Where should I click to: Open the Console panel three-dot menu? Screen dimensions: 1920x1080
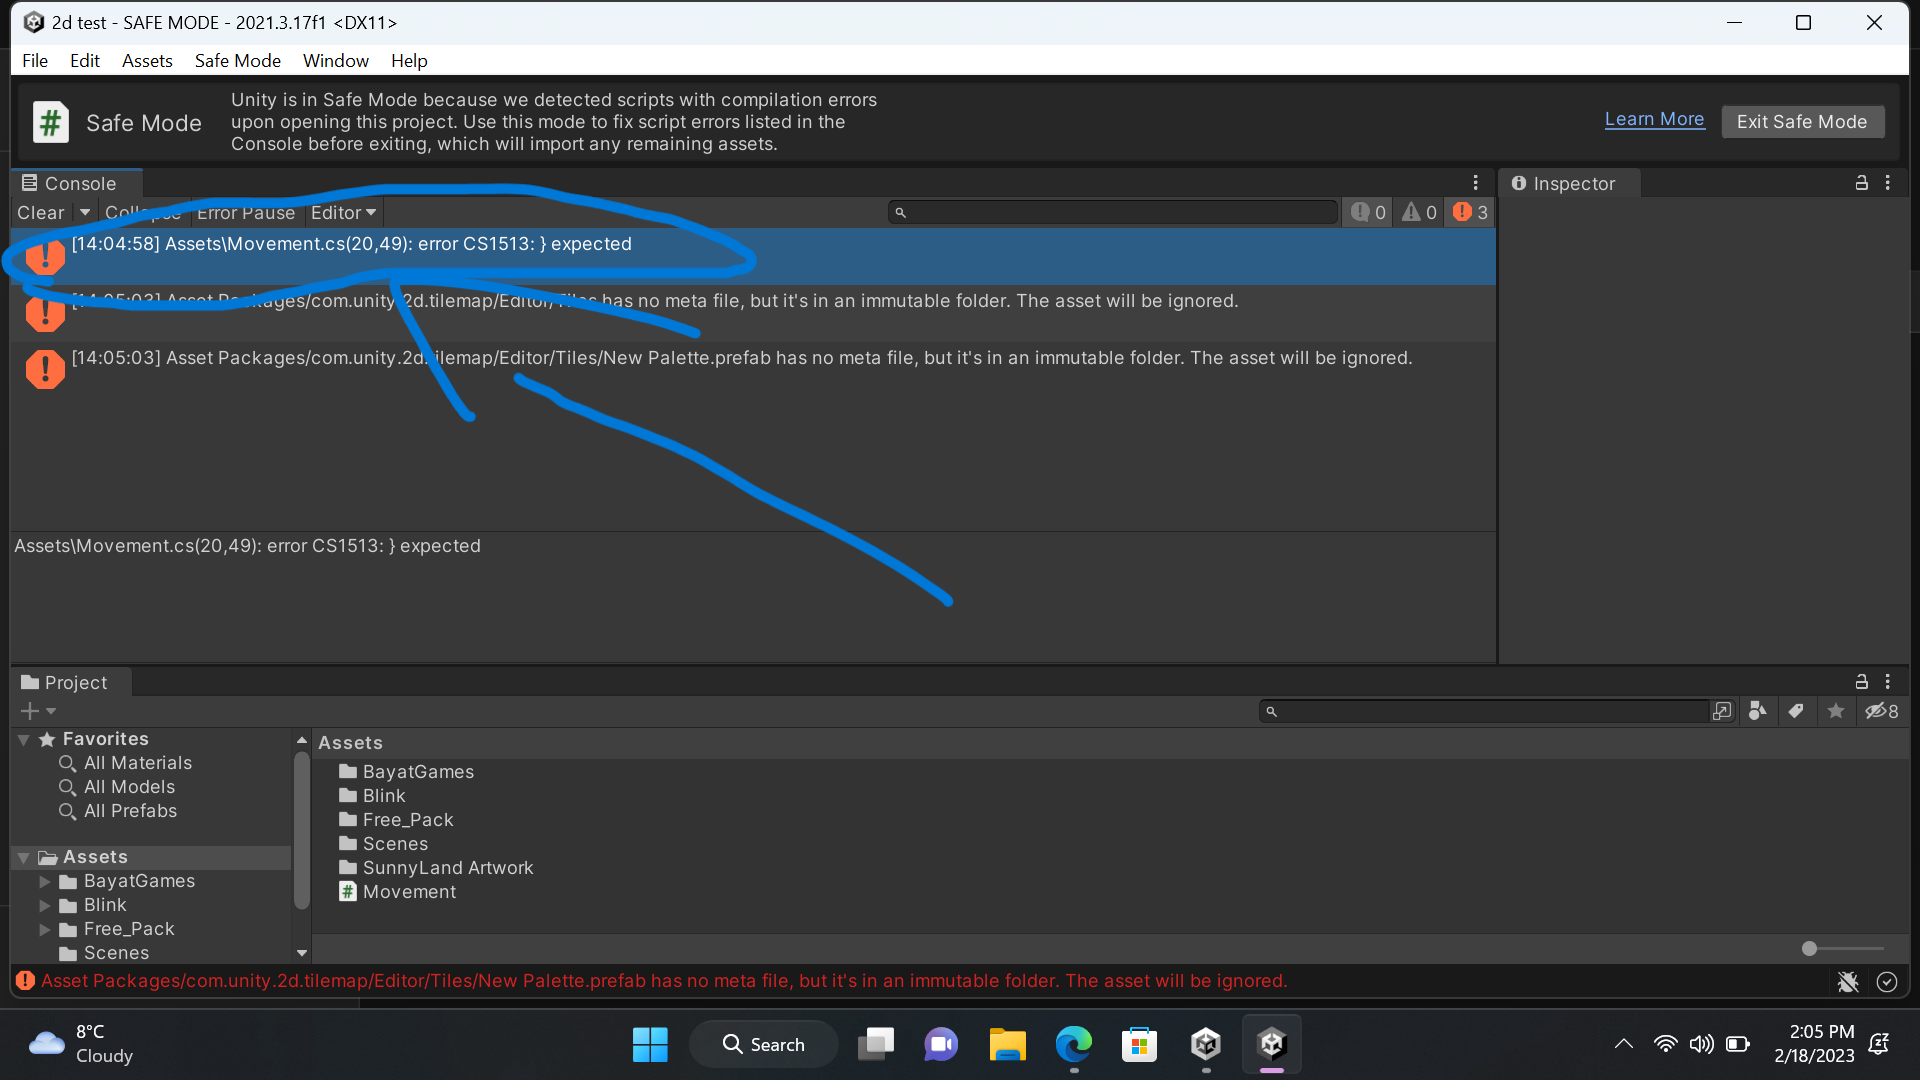1475,182
